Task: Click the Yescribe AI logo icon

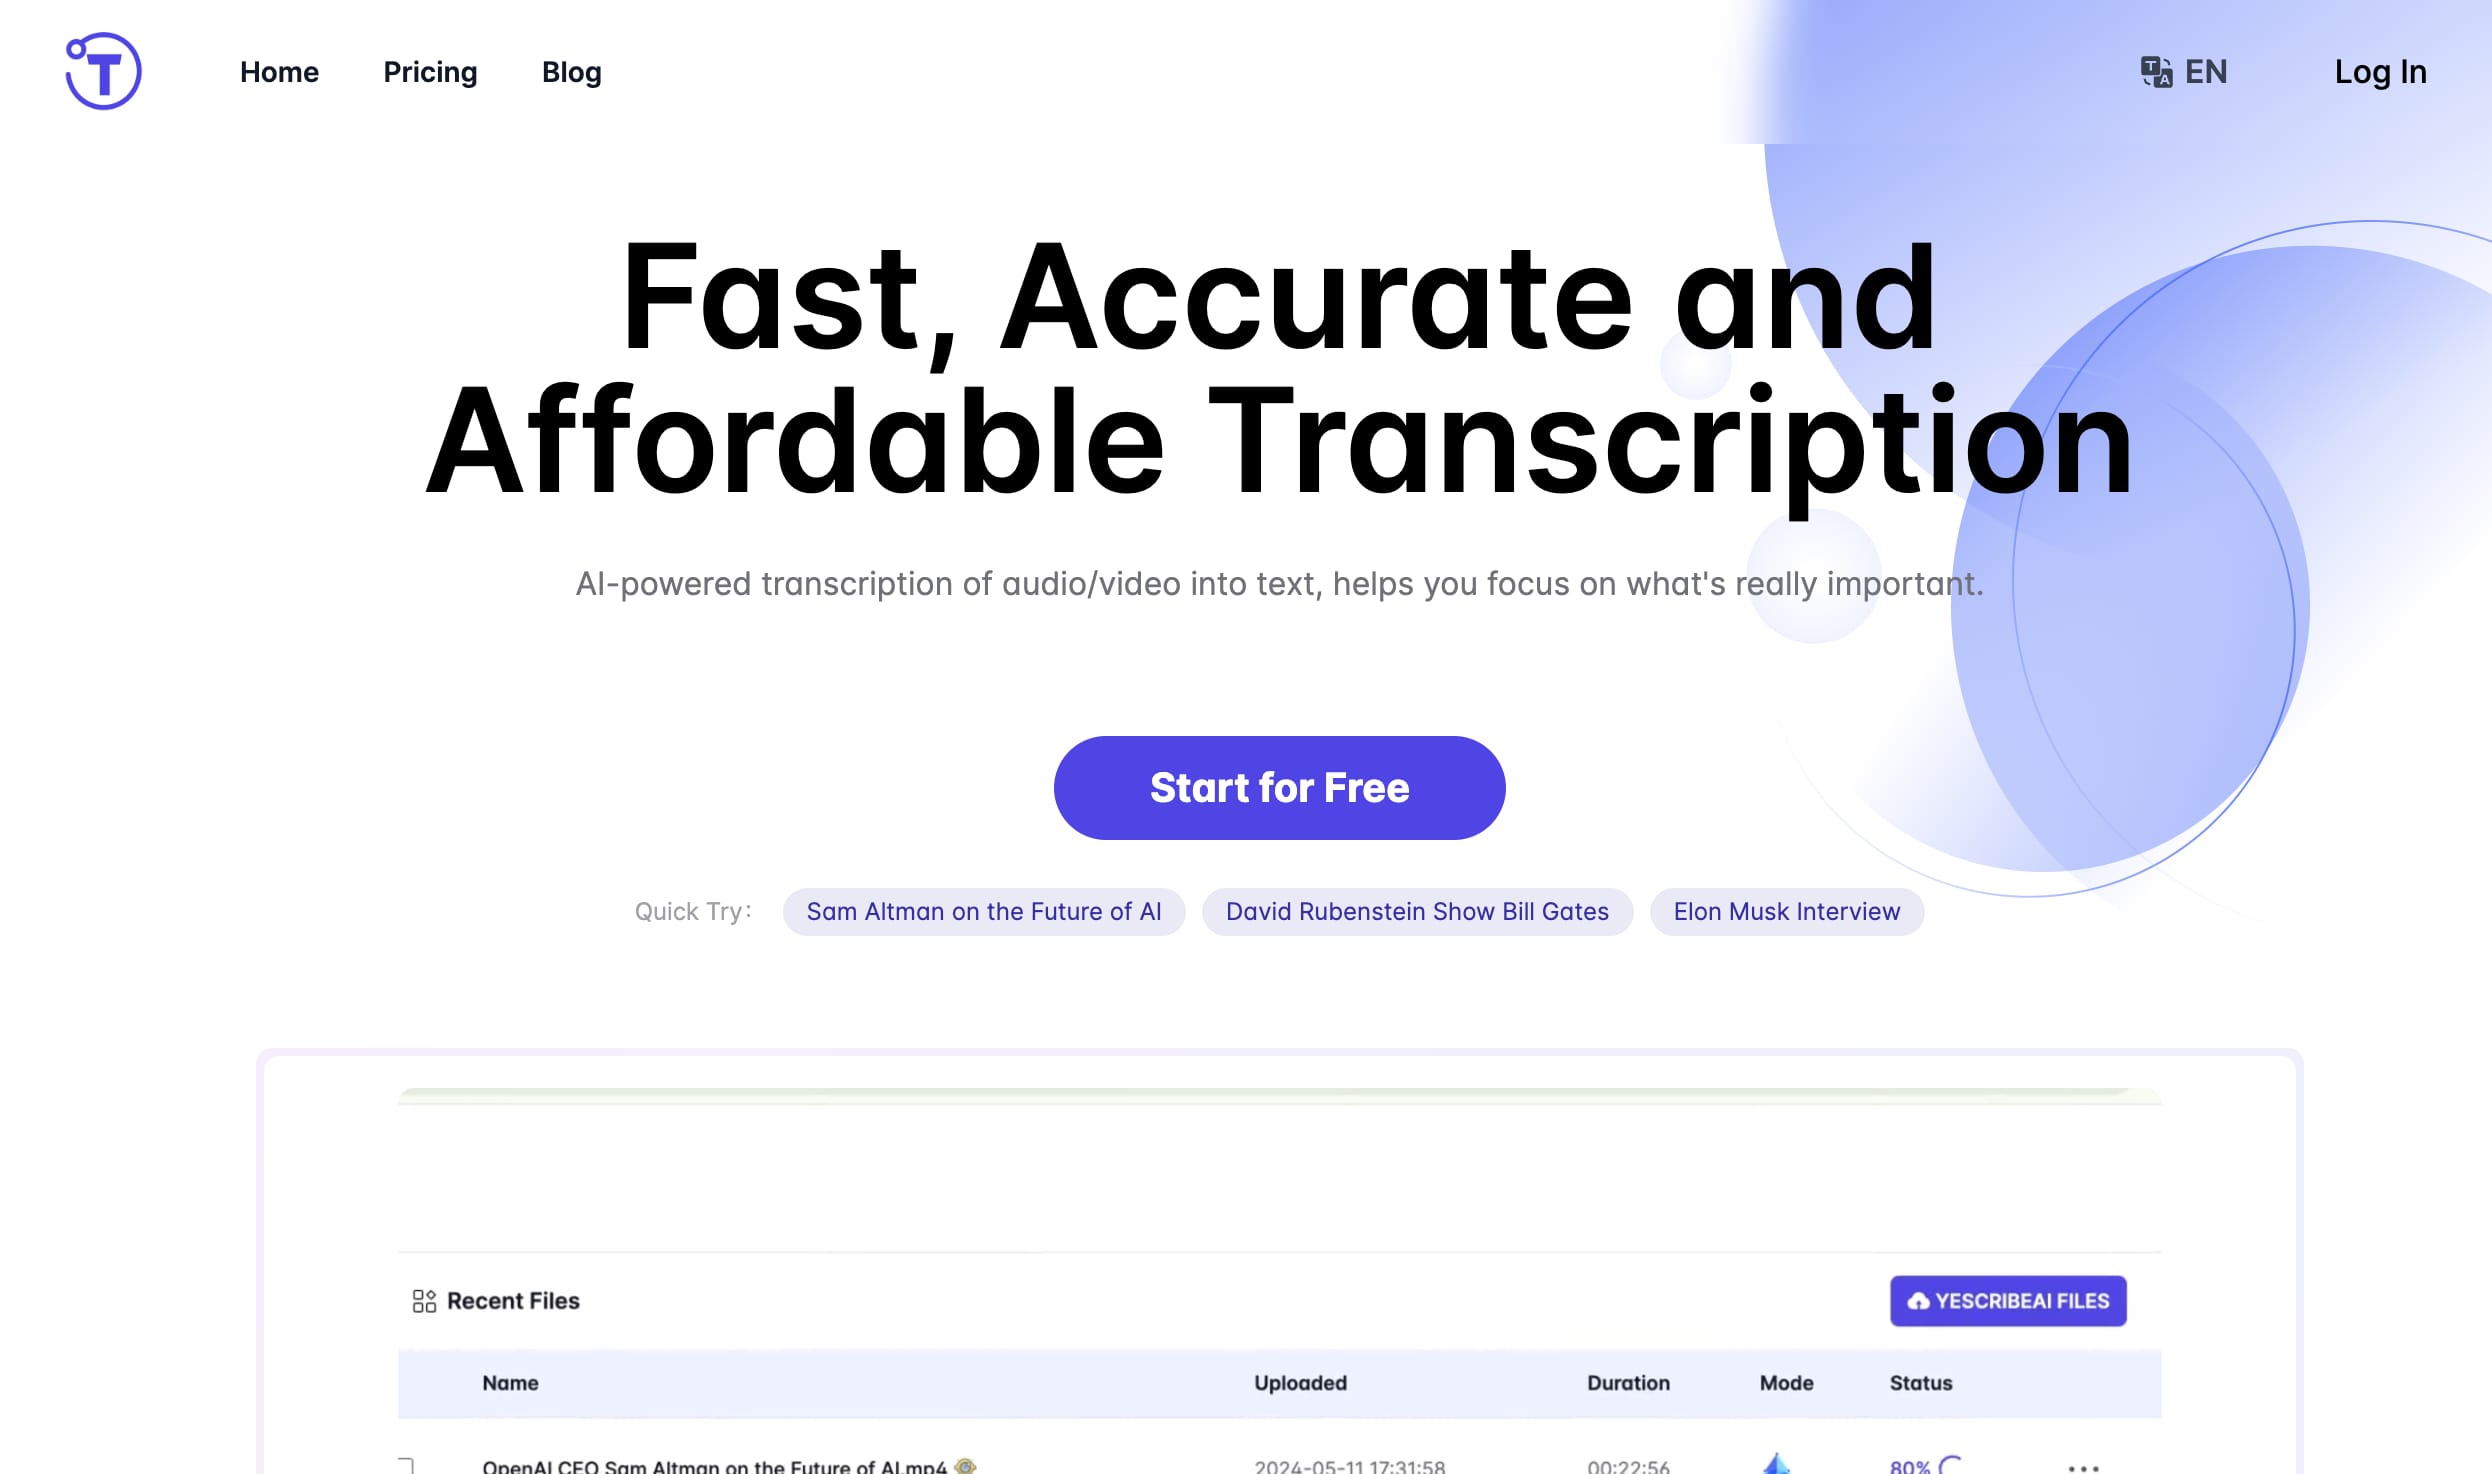Action: point(102,70)
